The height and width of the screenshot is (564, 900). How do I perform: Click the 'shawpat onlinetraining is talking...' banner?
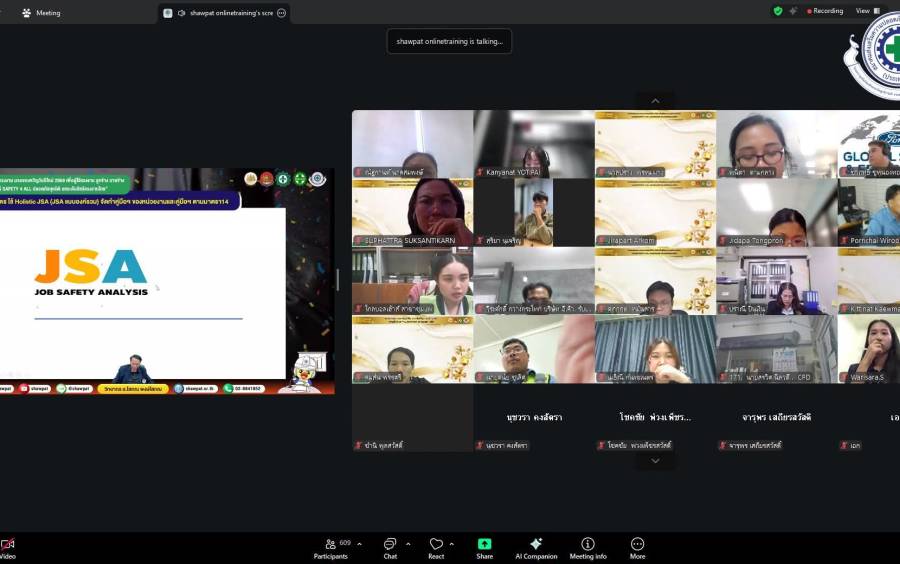(x=449, y=41)
